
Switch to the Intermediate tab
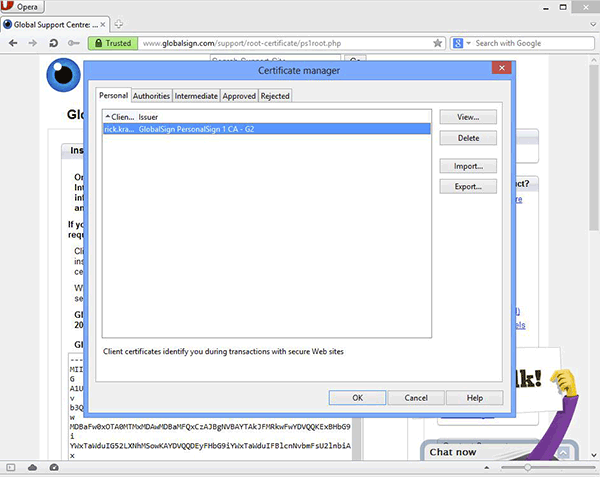tap(196, 96)
